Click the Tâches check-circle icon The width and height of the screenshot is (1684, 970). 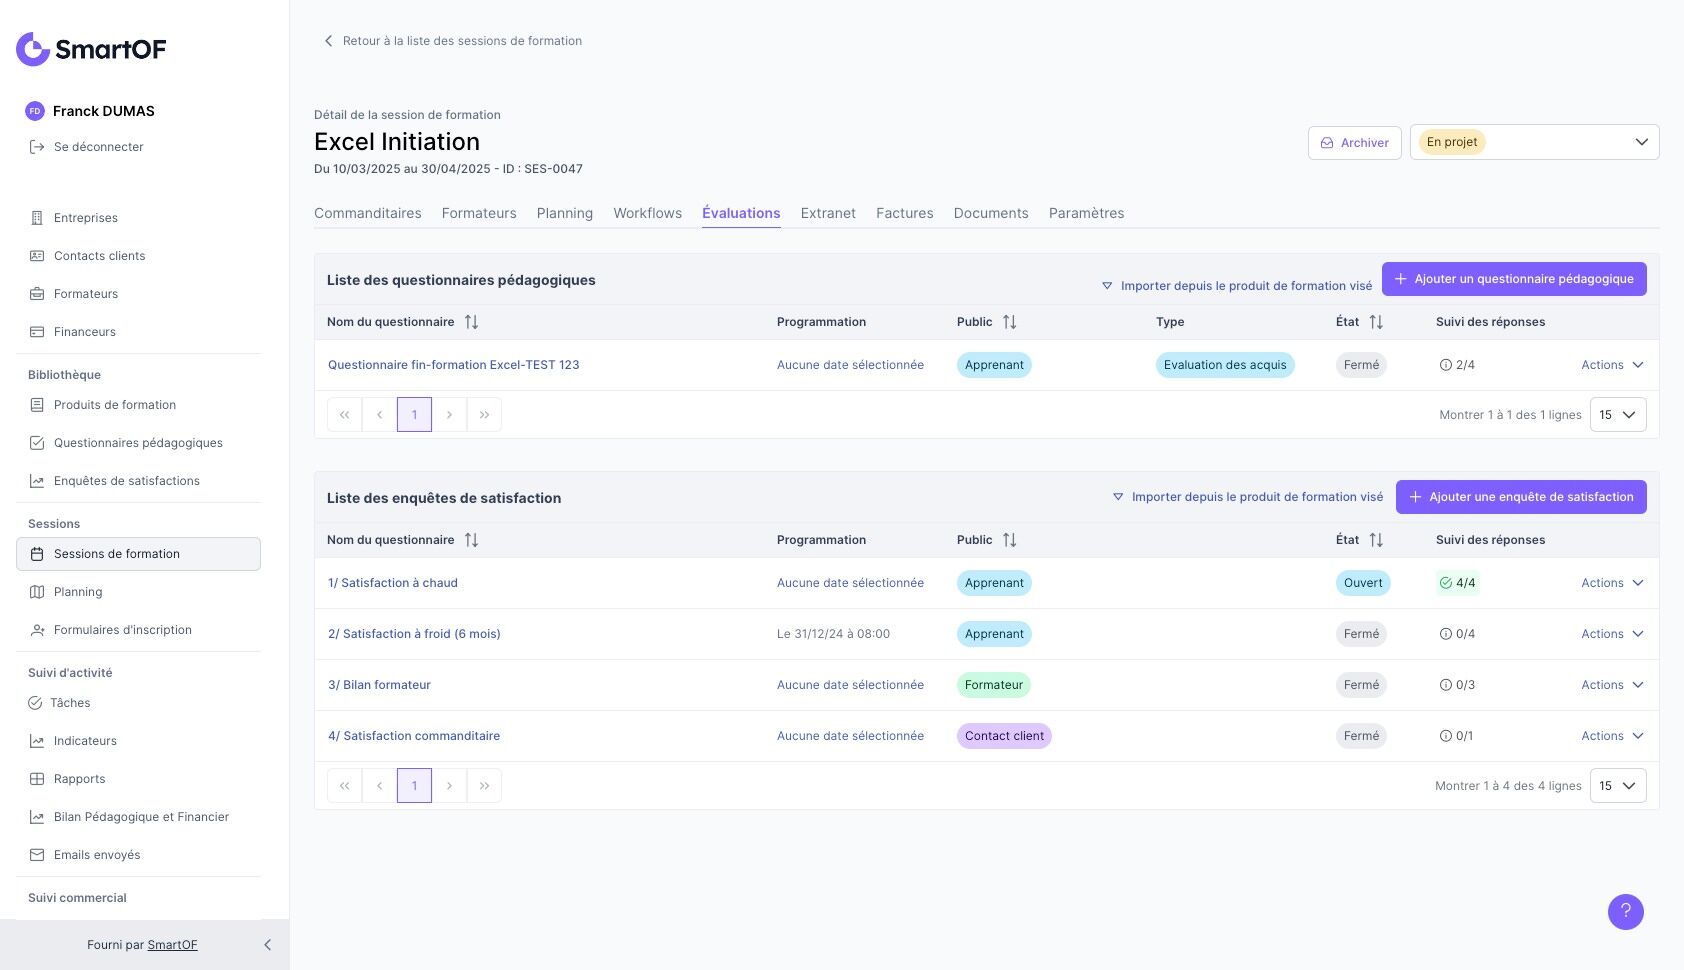(x=35, y=703)
